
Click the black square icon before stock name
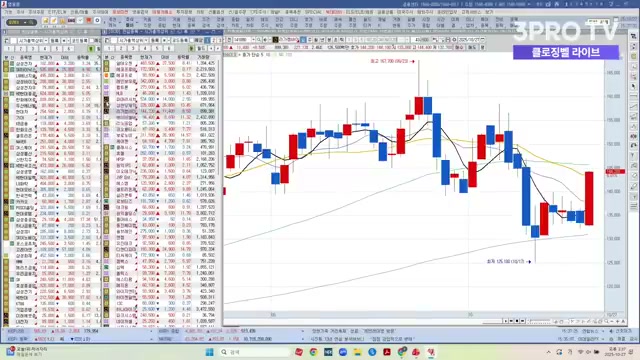pos(276,40)
